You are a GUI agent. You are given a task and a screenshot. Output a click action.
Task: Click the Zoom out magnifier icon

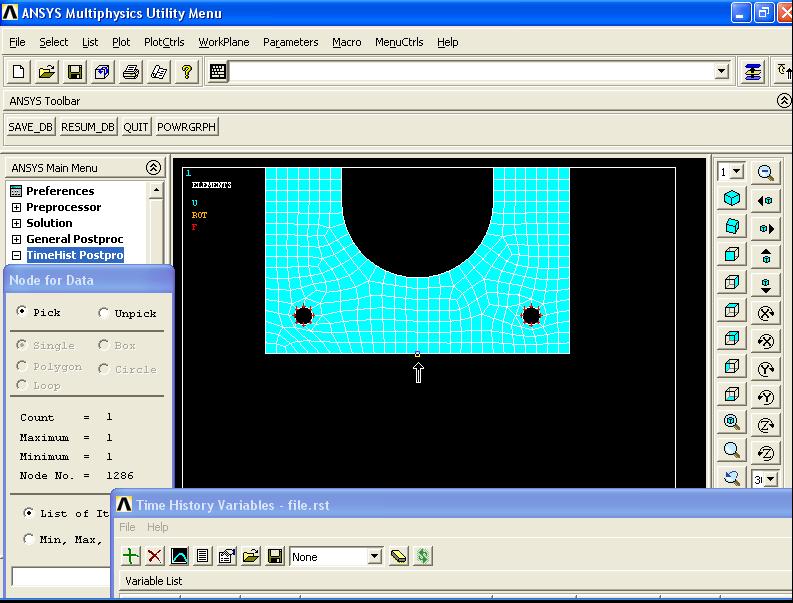(766, 173)
